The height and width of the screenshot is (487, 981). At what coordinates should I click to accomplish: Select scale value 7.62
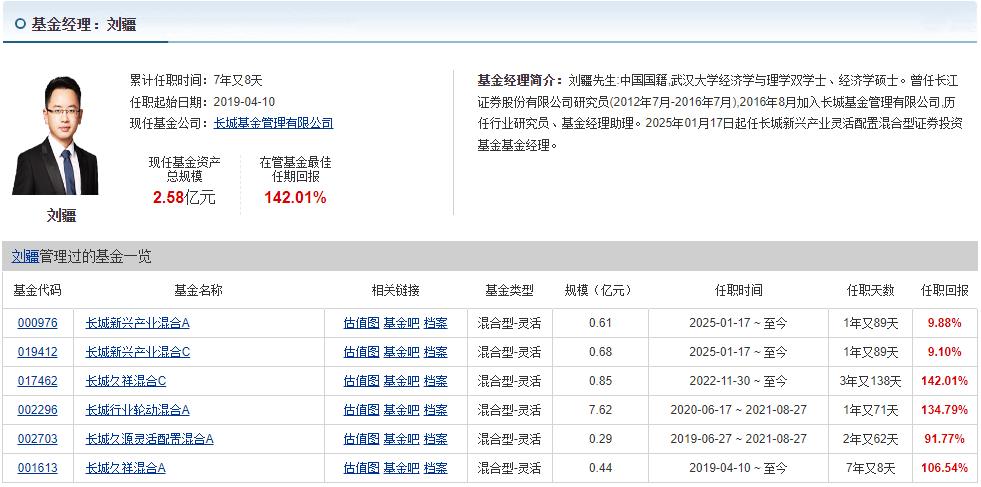601,410
